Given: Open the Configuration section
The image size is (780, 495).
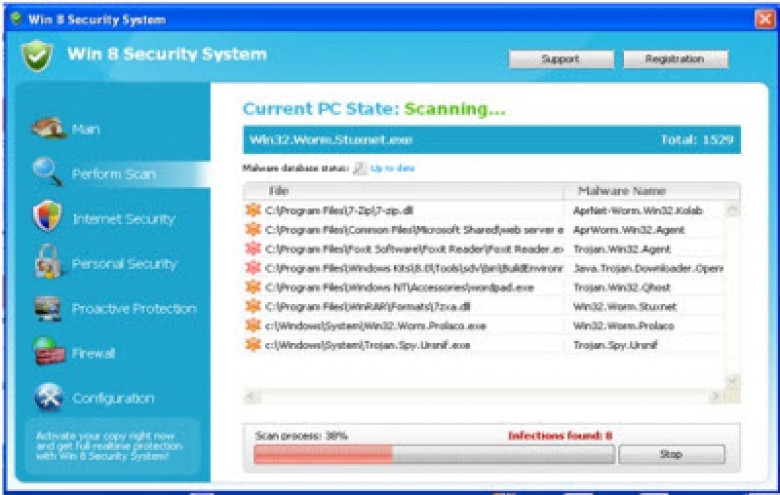Looking at the screenshot, I should [x=113, y=398].
